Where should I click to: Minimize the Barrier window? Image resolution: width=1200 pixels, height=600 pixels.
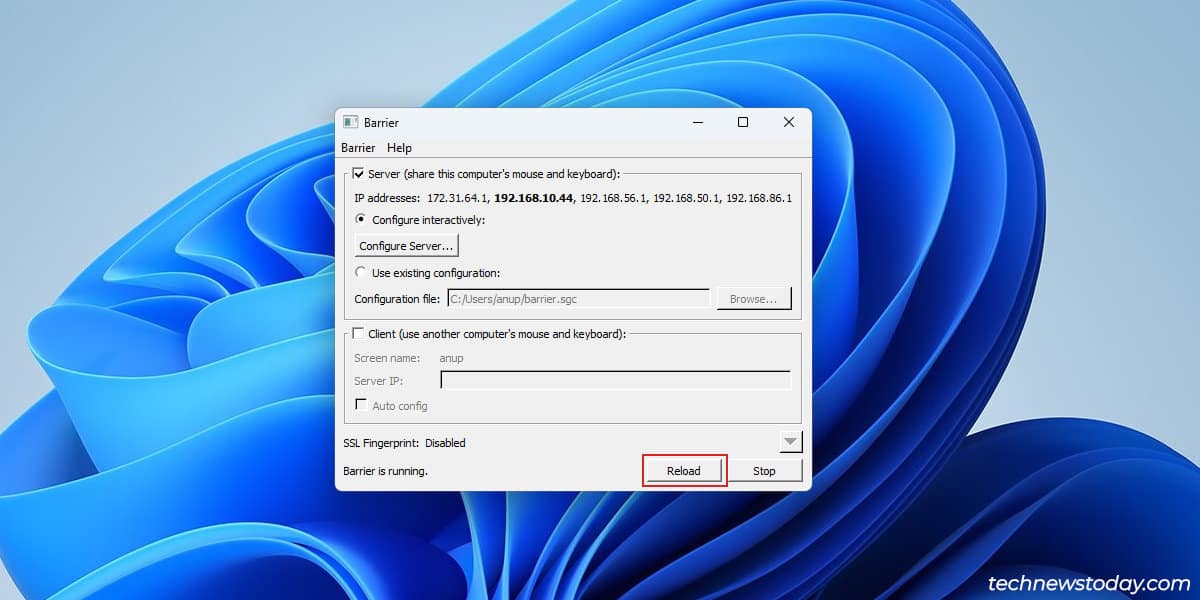(698, 122)
